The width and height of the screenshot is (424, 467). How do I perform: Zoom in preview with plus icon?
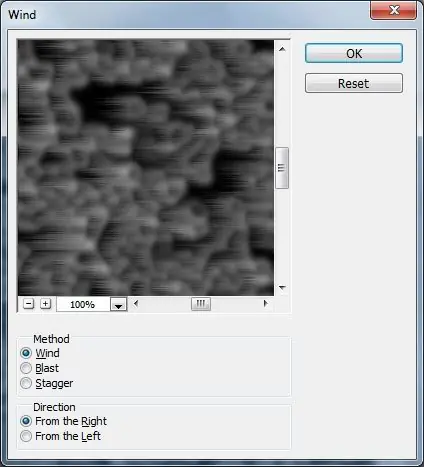click(x=45, y=304)
